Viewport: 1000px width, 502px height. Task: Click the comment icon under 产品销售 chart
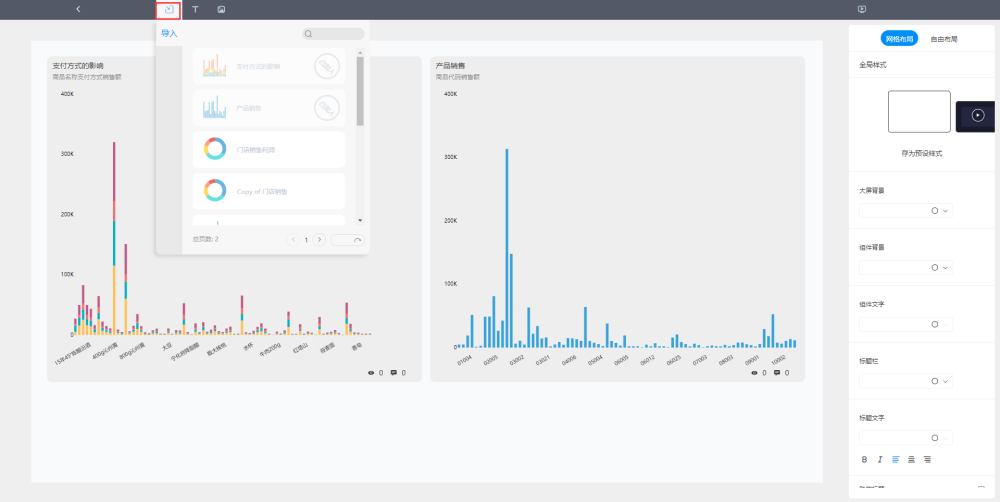pos(777,373)
